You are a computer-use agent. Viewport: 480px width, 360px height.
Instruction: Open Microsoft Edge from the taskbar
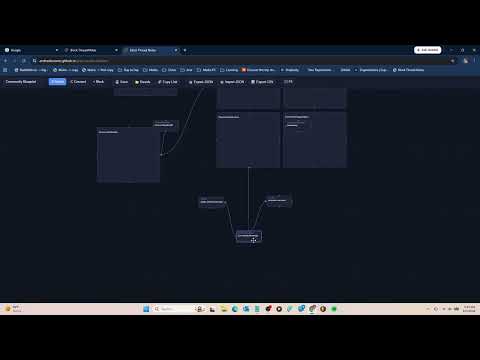click(x=235, y=309)
